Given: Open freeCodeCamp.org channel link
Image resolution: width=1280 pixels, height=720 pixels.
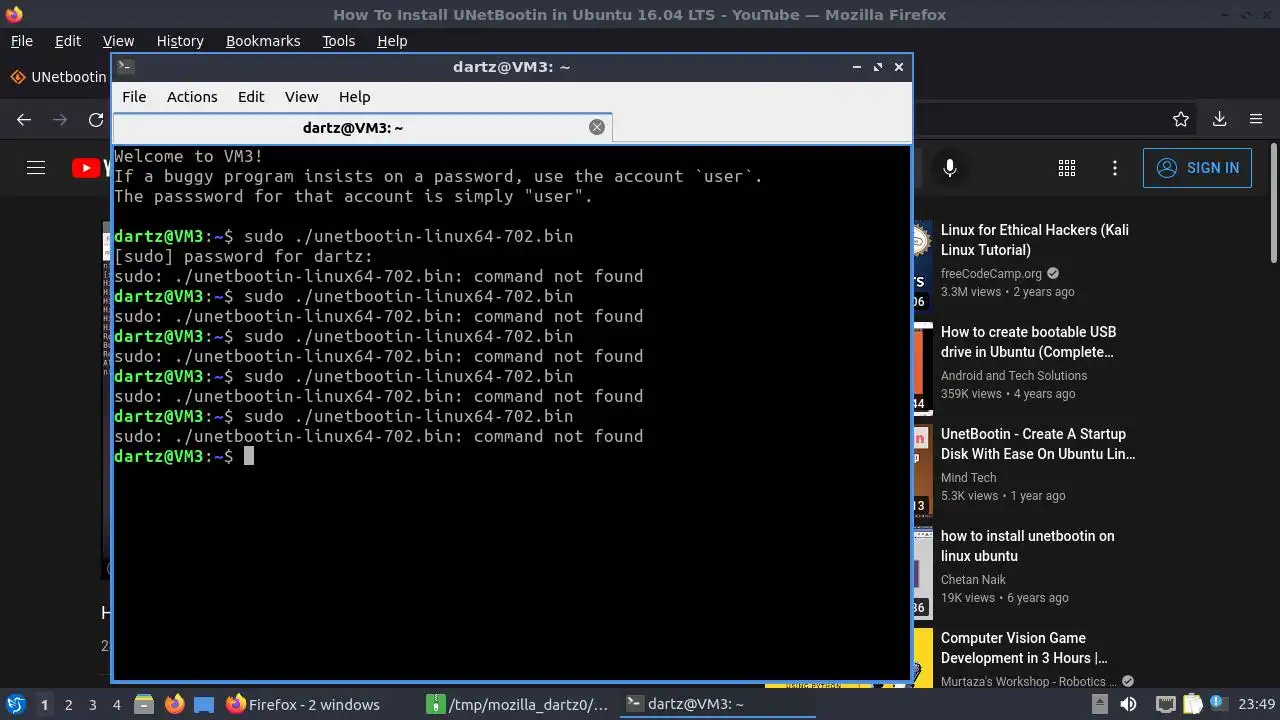Looking at the screenshot, I should point(991,274).
